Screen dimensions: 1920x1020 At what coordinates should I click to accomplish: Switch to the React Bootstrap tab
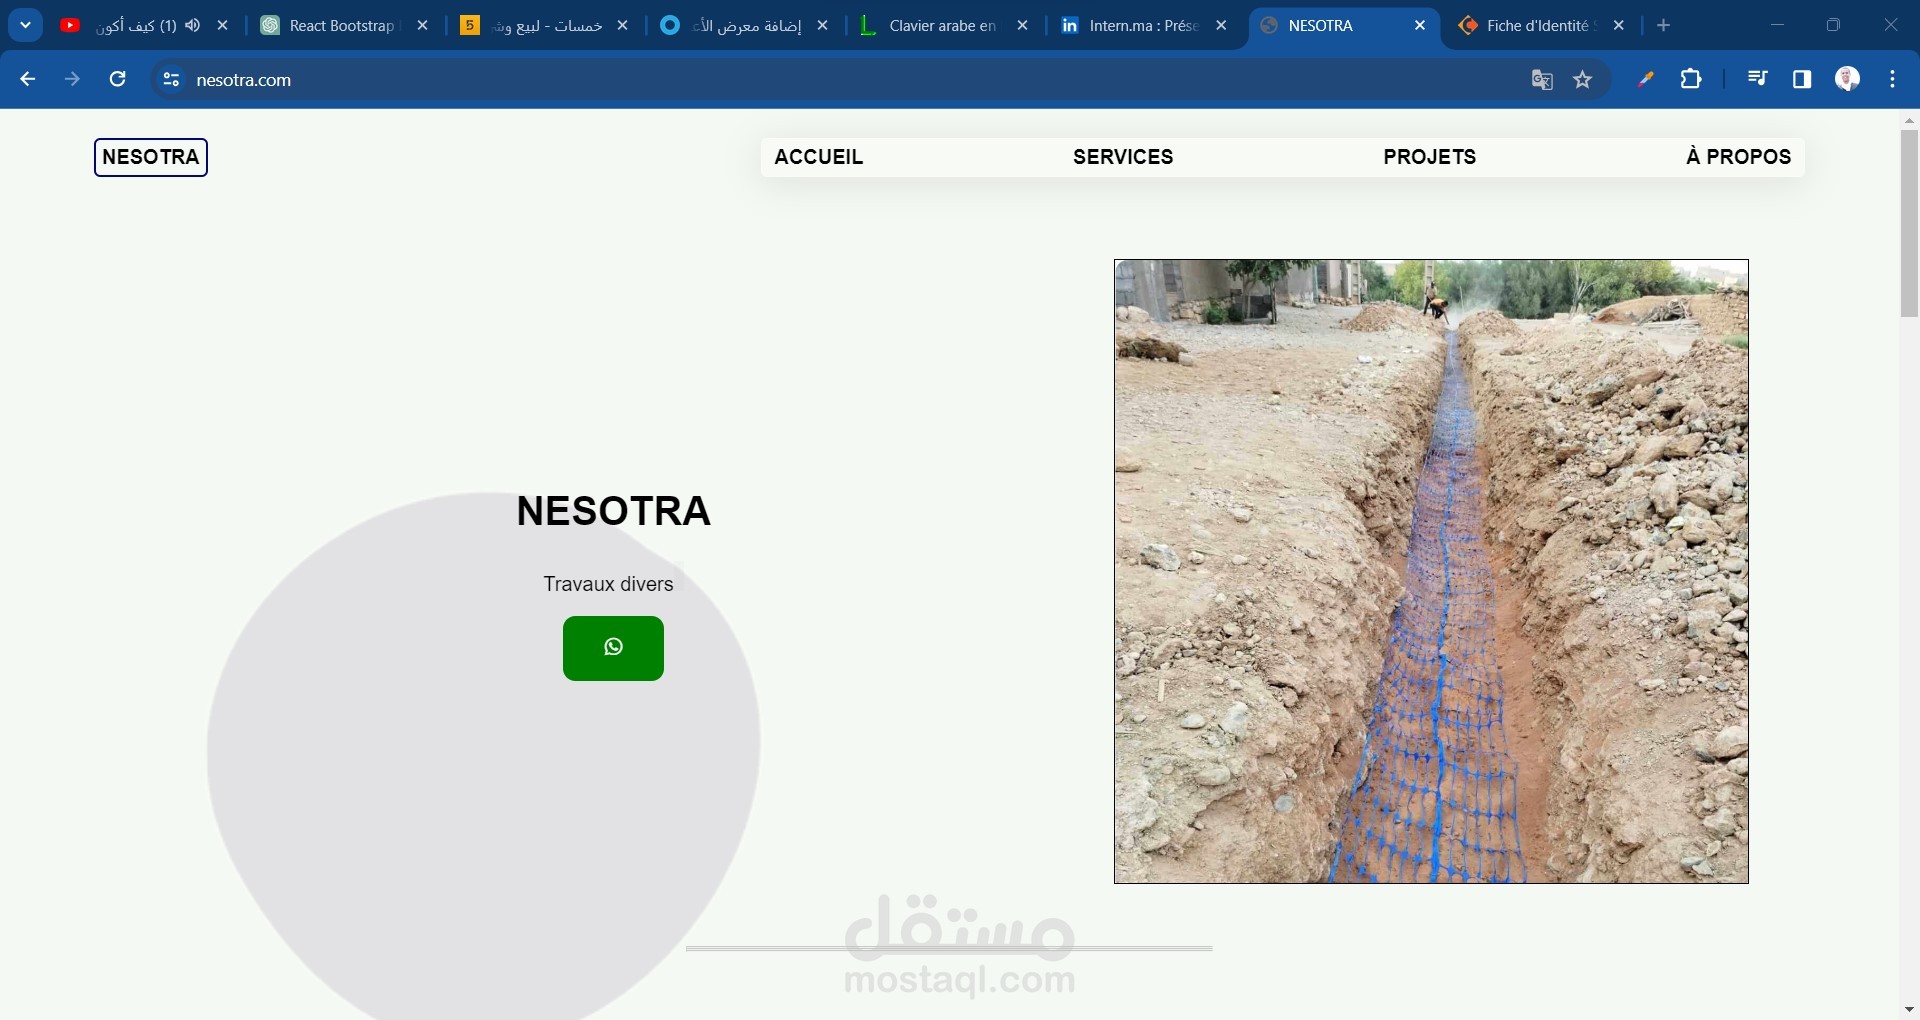coord(340,26)
